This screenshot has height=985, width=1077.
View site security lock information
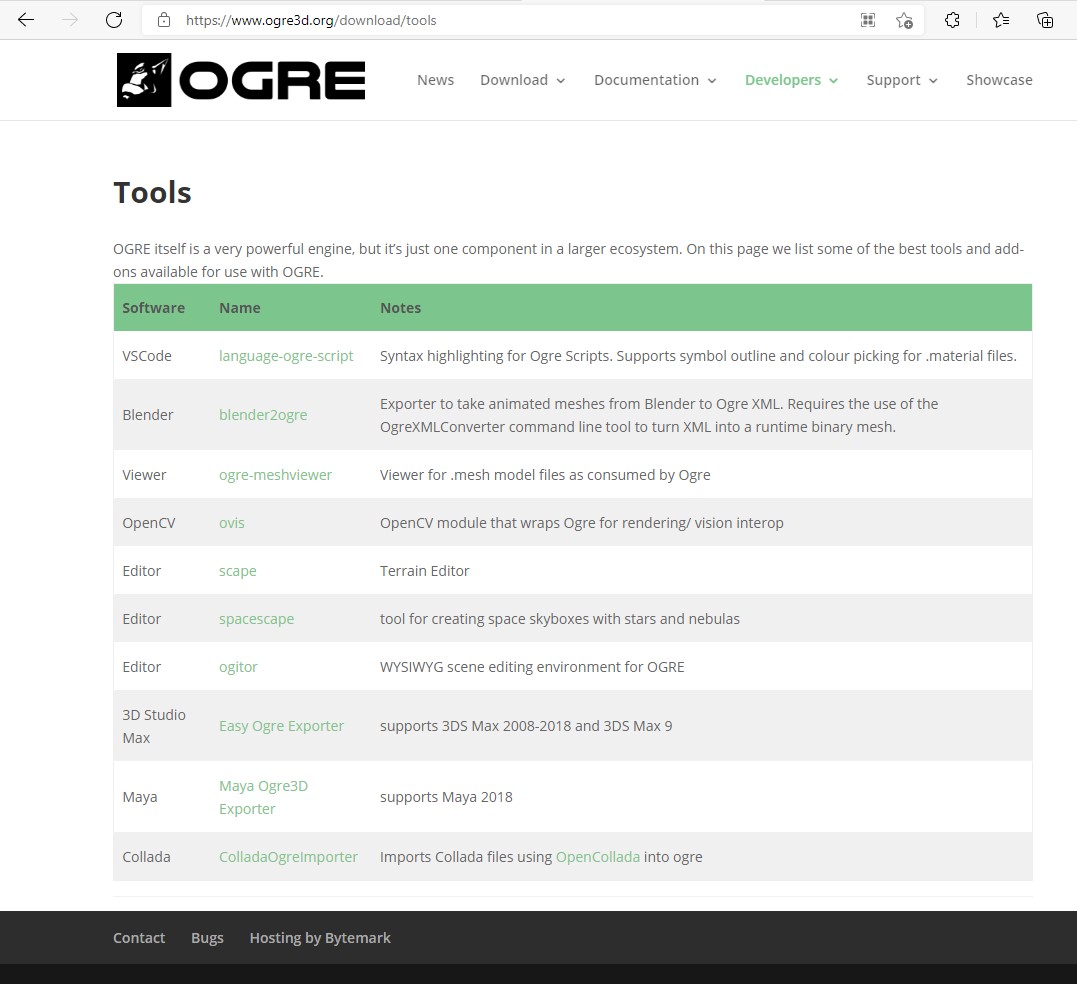(163, 20)
